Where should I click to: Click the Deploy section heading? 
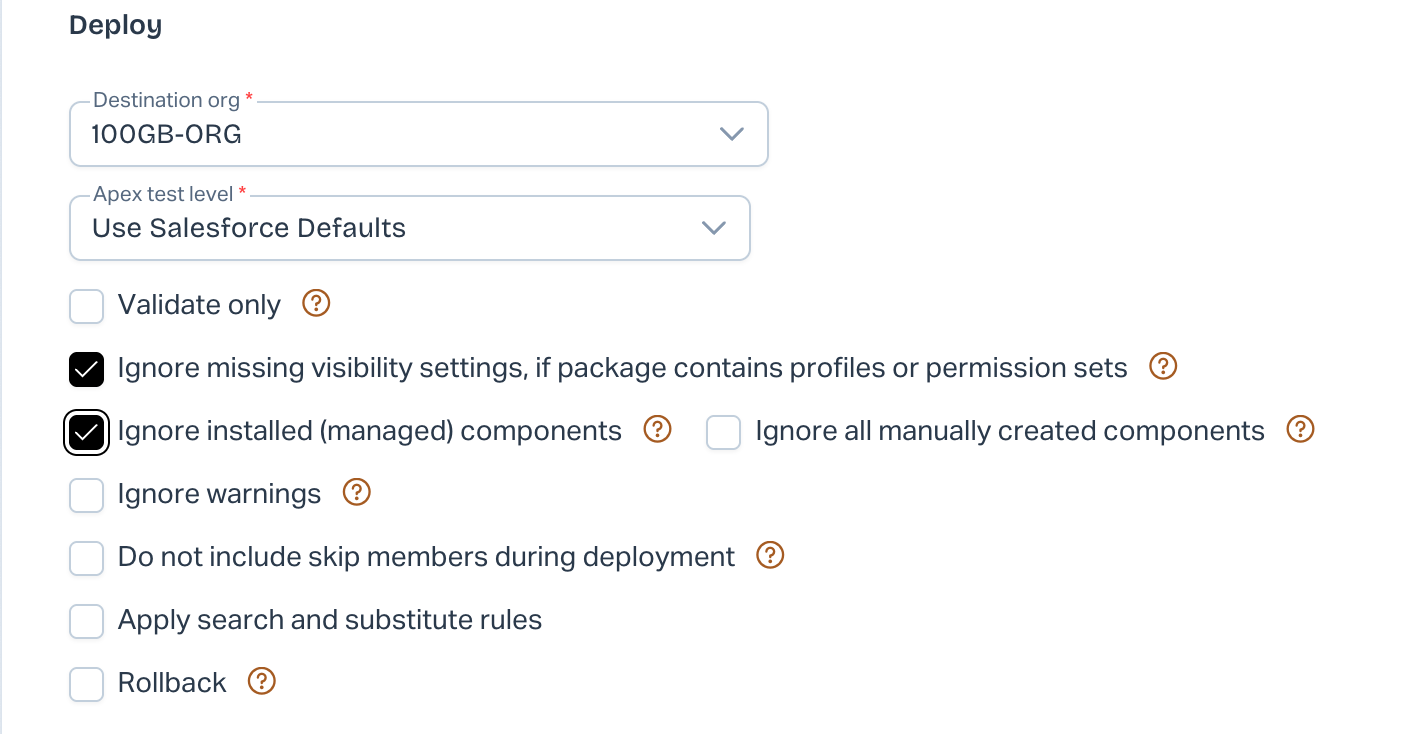pyautogui.click(x=115, y=26)
